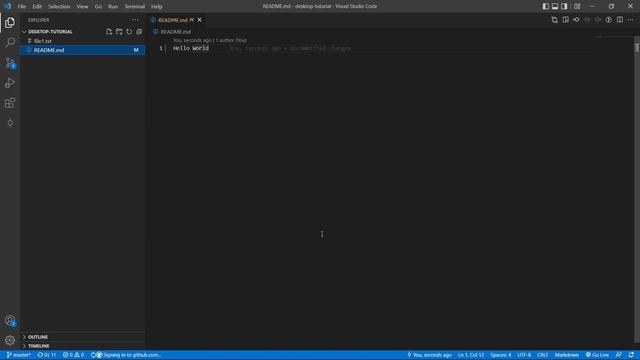Click 'Signing in to github.com' status
640x360 pixels.
tap(127, 355)
